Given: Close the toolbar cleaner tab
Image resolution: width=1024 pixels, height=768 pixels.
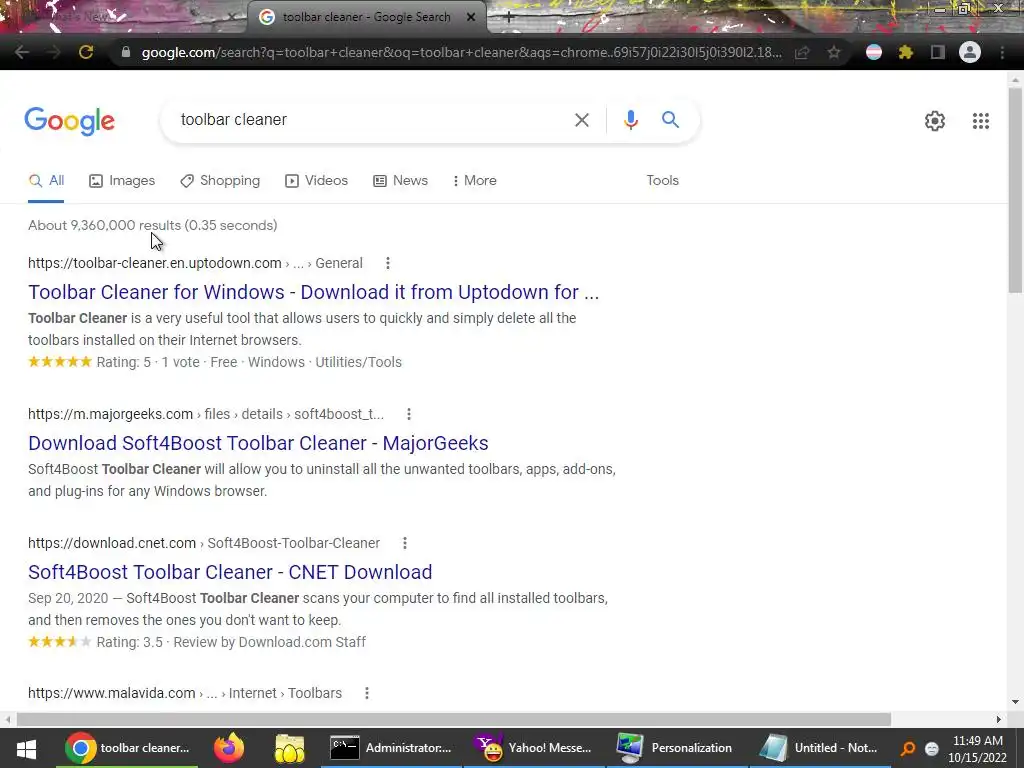Looking at the screenshot, I should pos(471,18).
